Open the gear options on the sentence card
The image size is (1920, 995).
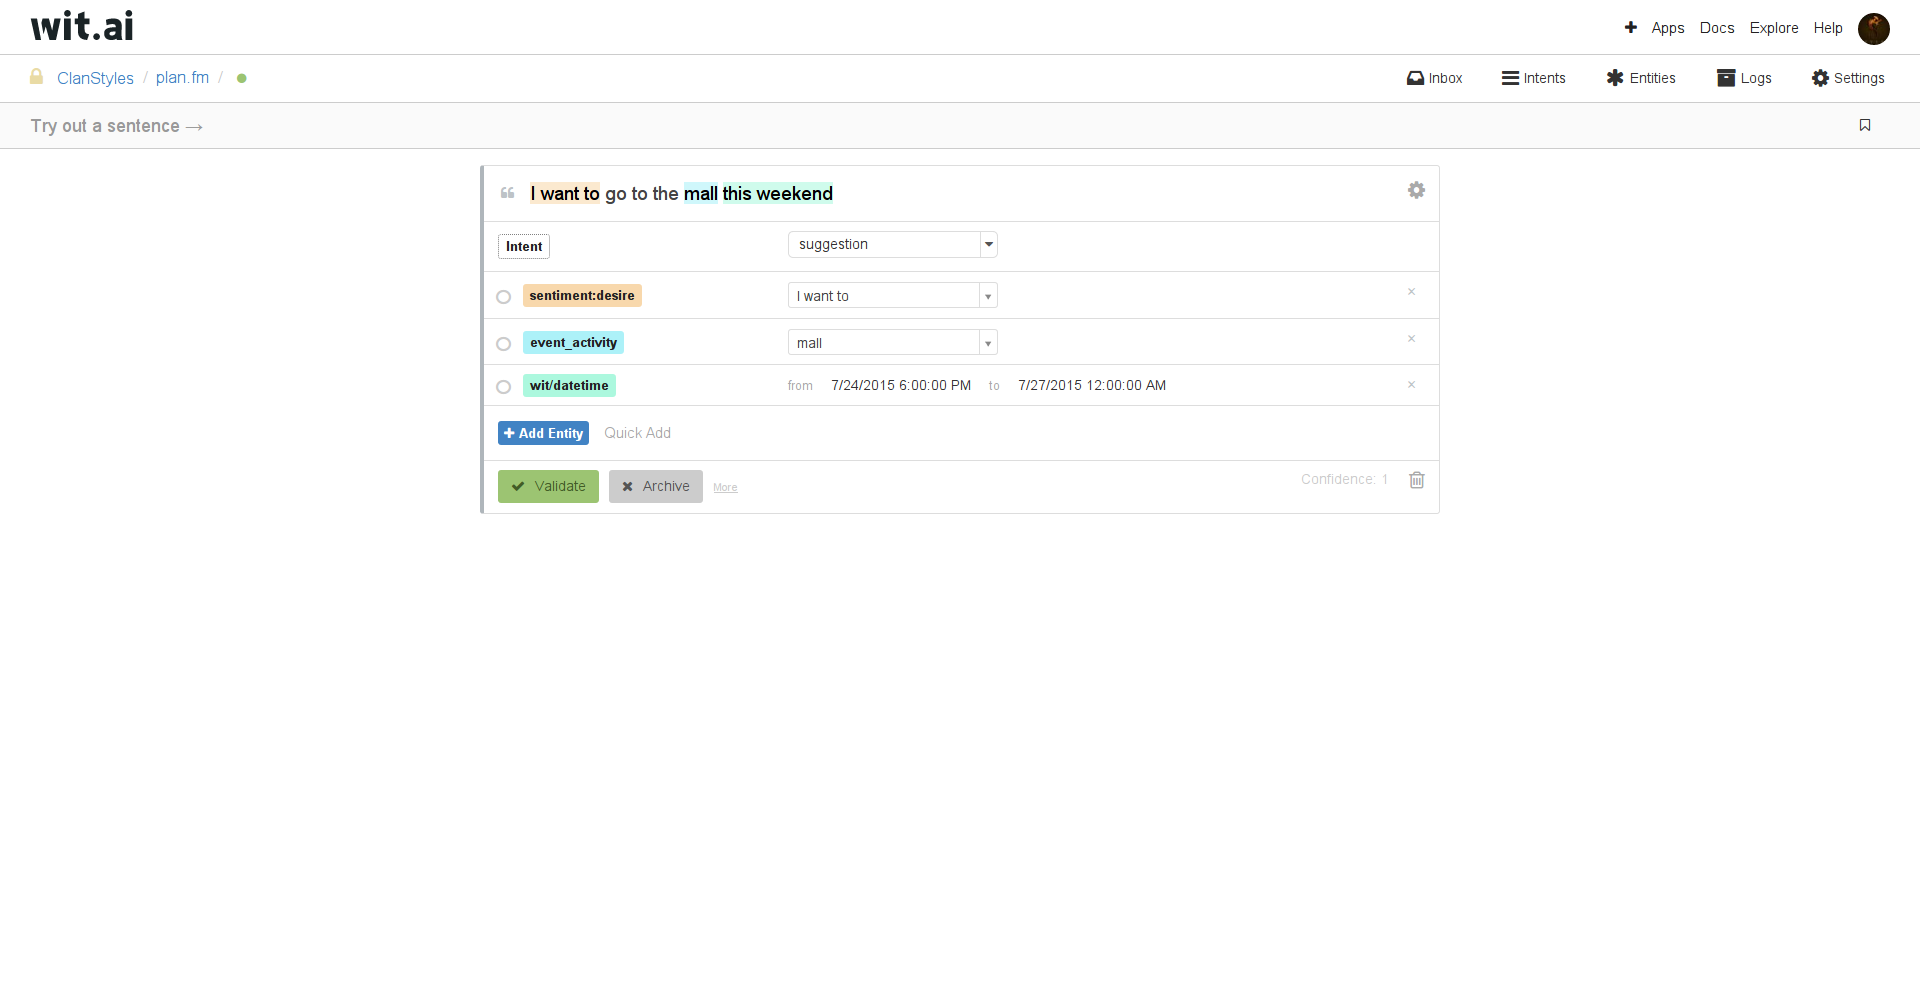coord(1416,190)
